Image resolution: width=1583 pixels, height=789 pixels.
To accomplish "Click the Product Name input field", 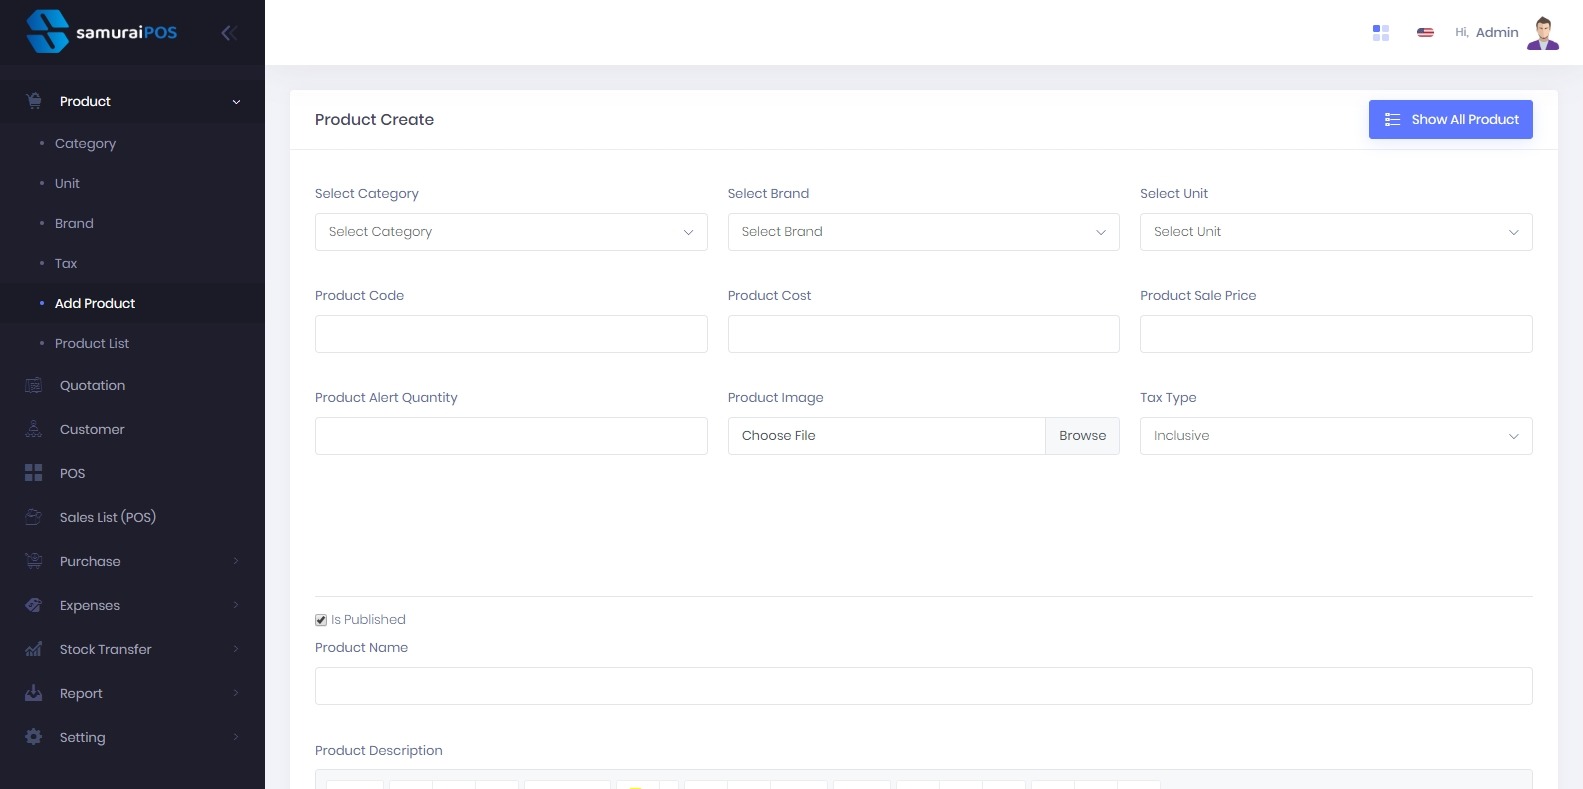I will [923, 686].
